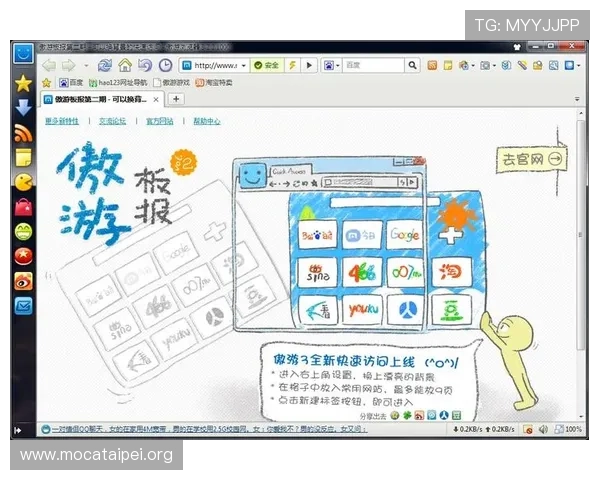Open the yellow sticky notes sidebar icon

click(23, 157)
